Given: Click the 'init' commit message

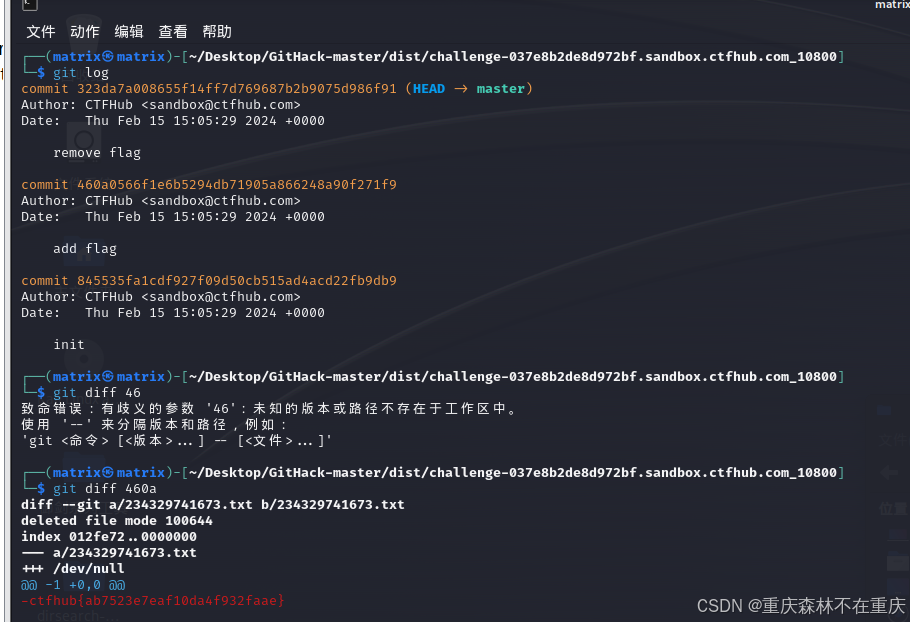Looking at the screenshot, I should tap(68, 345).
